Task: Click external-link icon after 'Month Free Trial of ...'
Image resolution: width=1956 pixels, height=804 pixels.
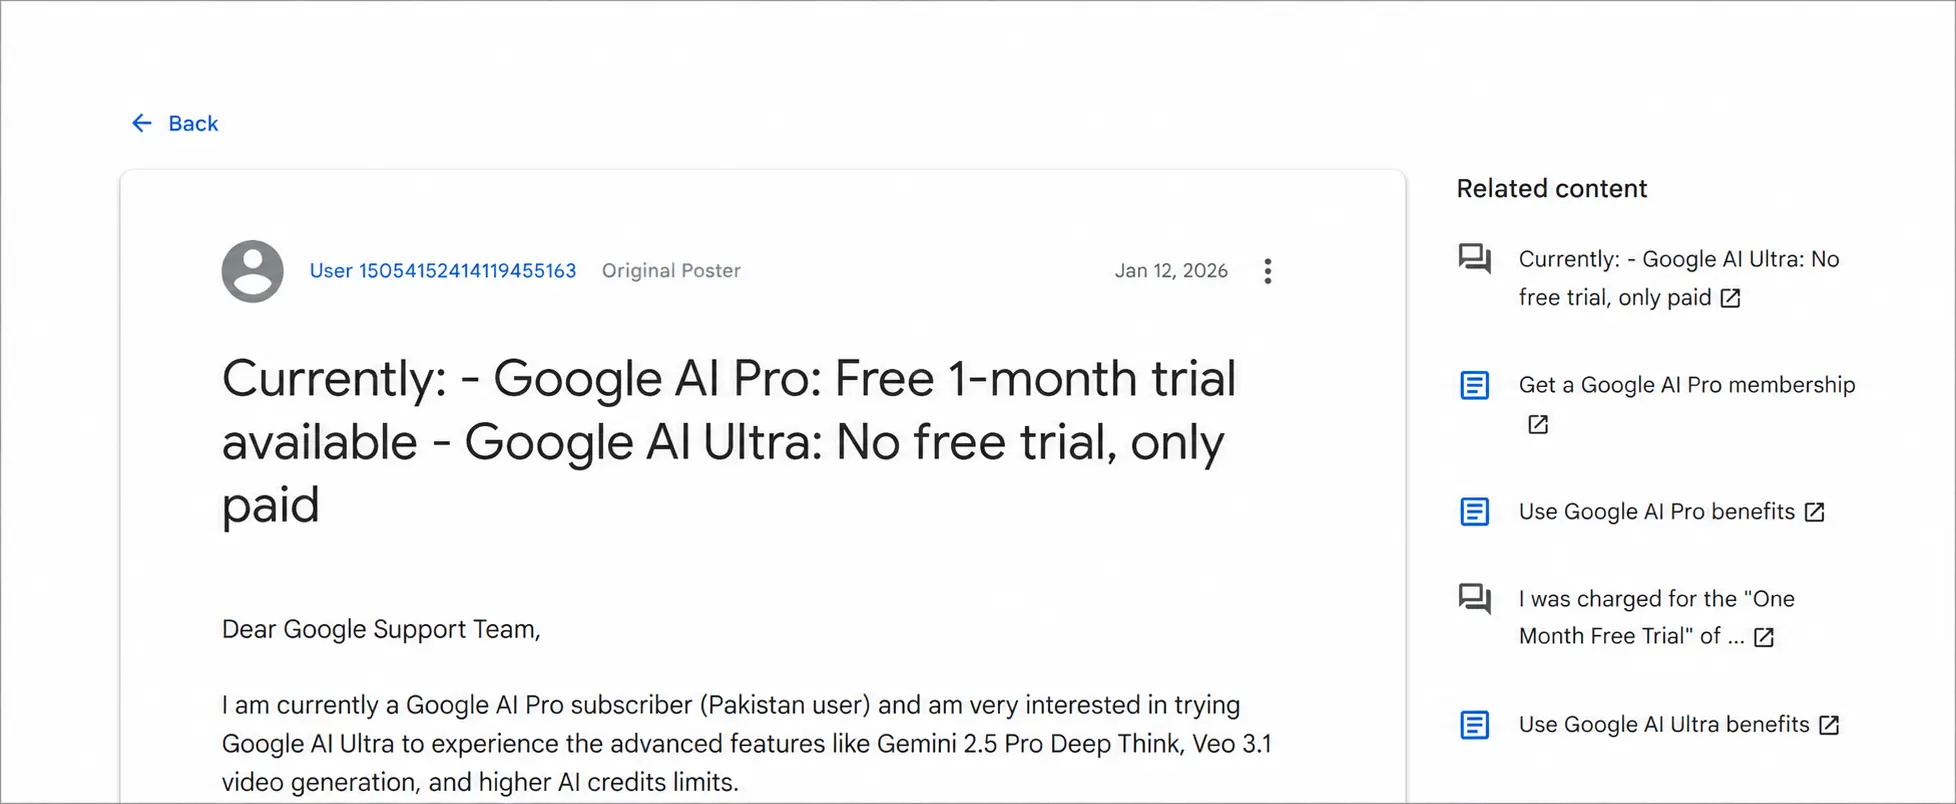Action: coord(1764,637)
